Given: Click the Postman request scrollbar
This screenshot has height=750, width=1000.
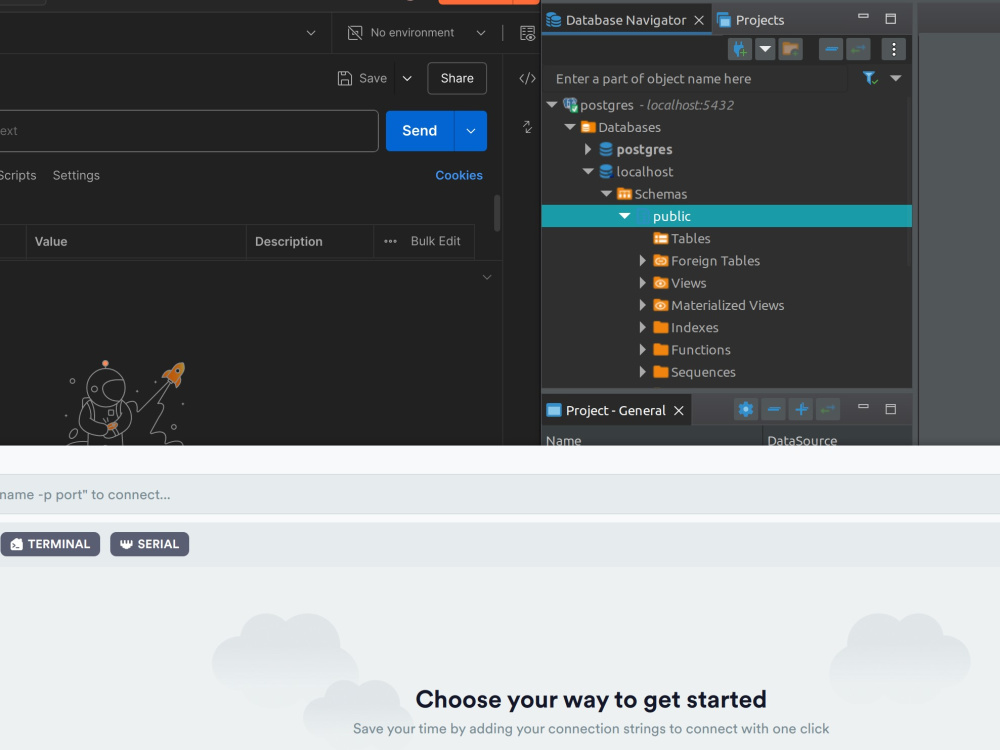Looking at the screenshot, I should (497, 213).
